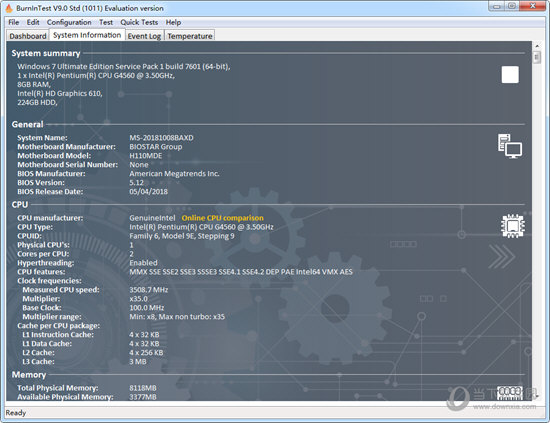Click the BIOSTAR Group manufacturer value

(x=156, y=147)
